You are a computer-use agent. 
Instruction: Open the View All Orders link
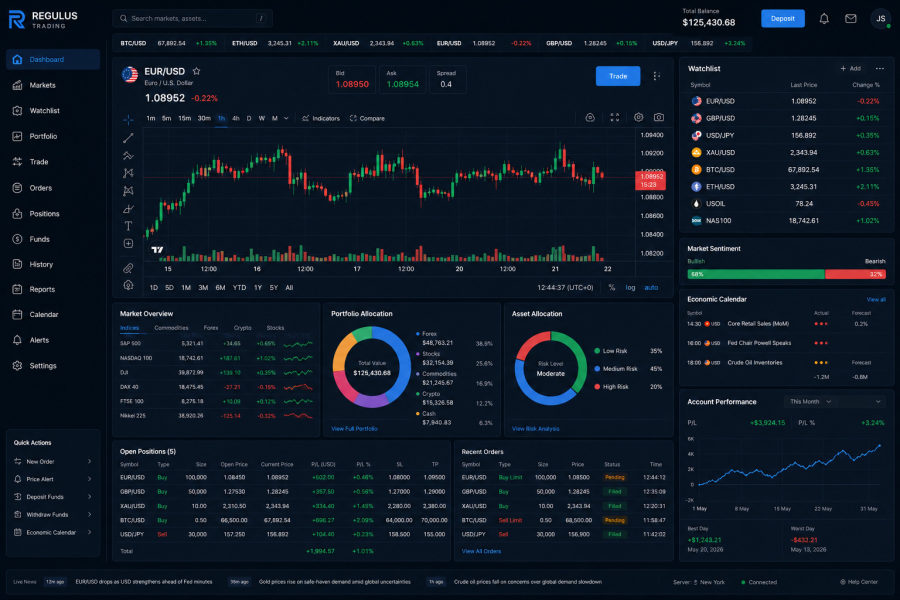[x=481, y=551]
